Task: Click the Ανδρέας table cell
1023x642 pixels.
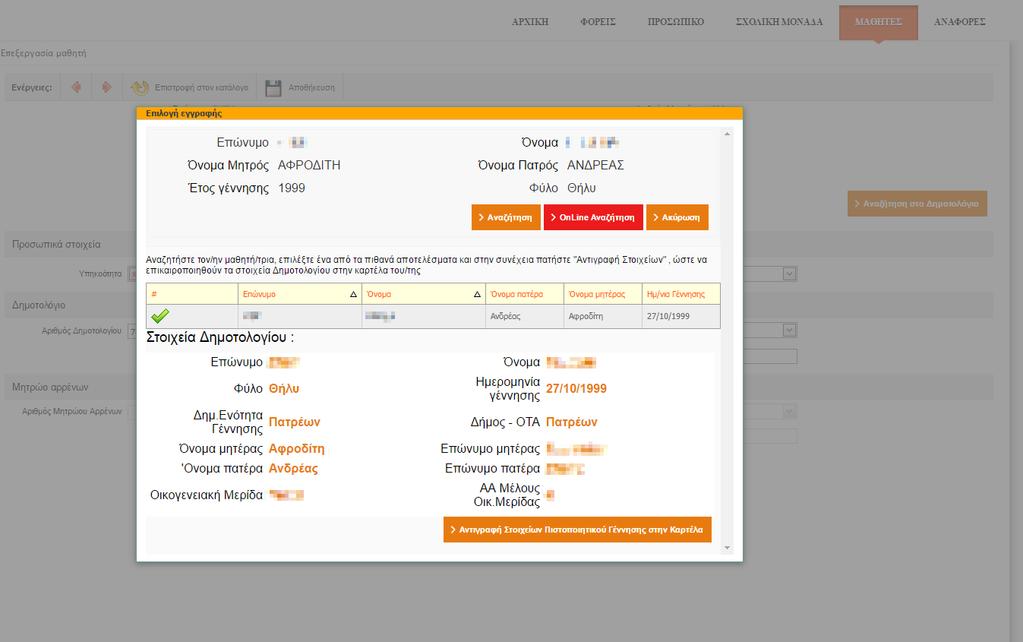Action: [525, 316]
